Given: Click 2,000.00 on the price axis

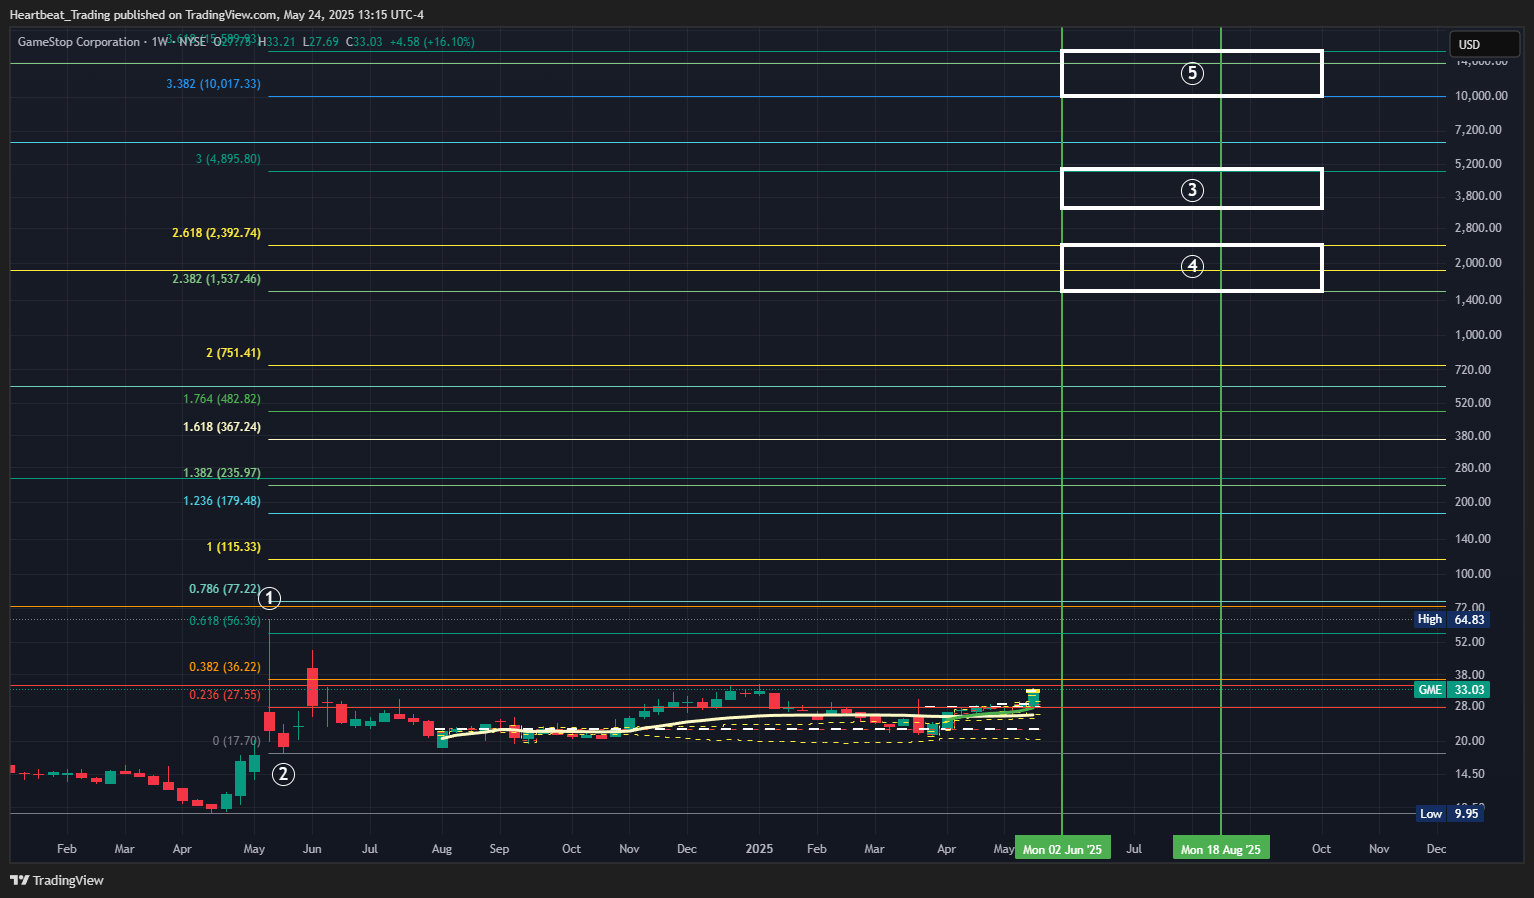Looking at the screenshot, I should tap(1478, 263).
